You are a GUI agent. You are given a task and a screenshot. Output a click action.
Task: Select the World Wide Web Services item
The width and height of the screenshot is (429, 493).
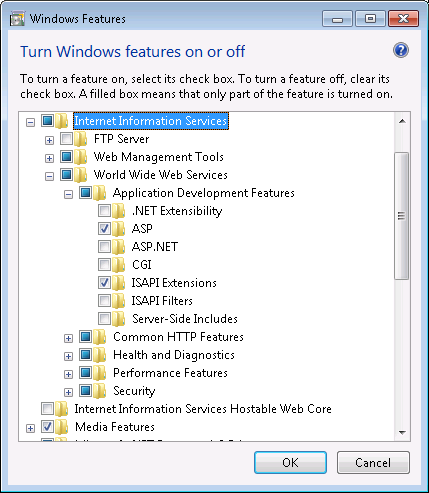(x=161, y=175)
